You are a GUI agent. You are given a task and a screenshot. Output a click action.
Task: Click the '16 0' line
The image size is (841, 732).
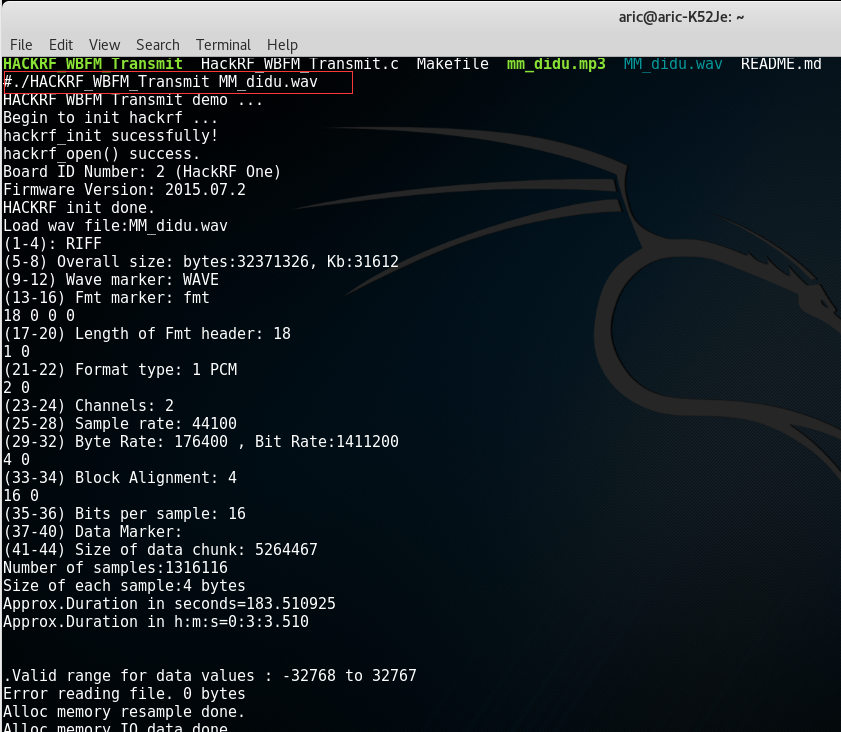point(21,496)
